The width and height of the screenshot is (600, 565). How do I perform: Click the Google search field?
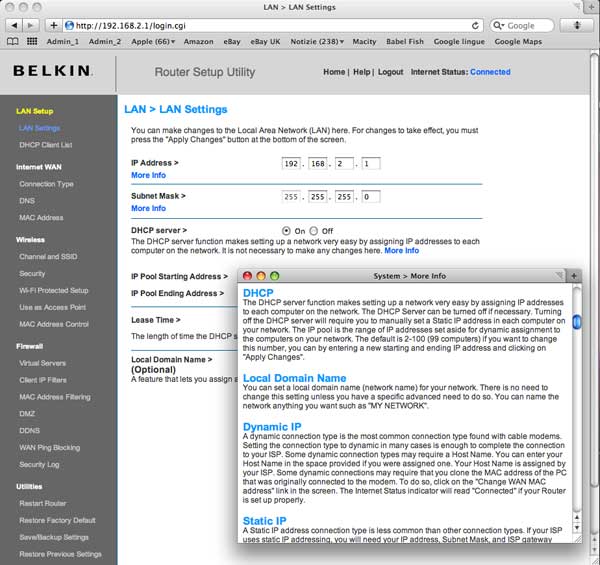[522, 26]
